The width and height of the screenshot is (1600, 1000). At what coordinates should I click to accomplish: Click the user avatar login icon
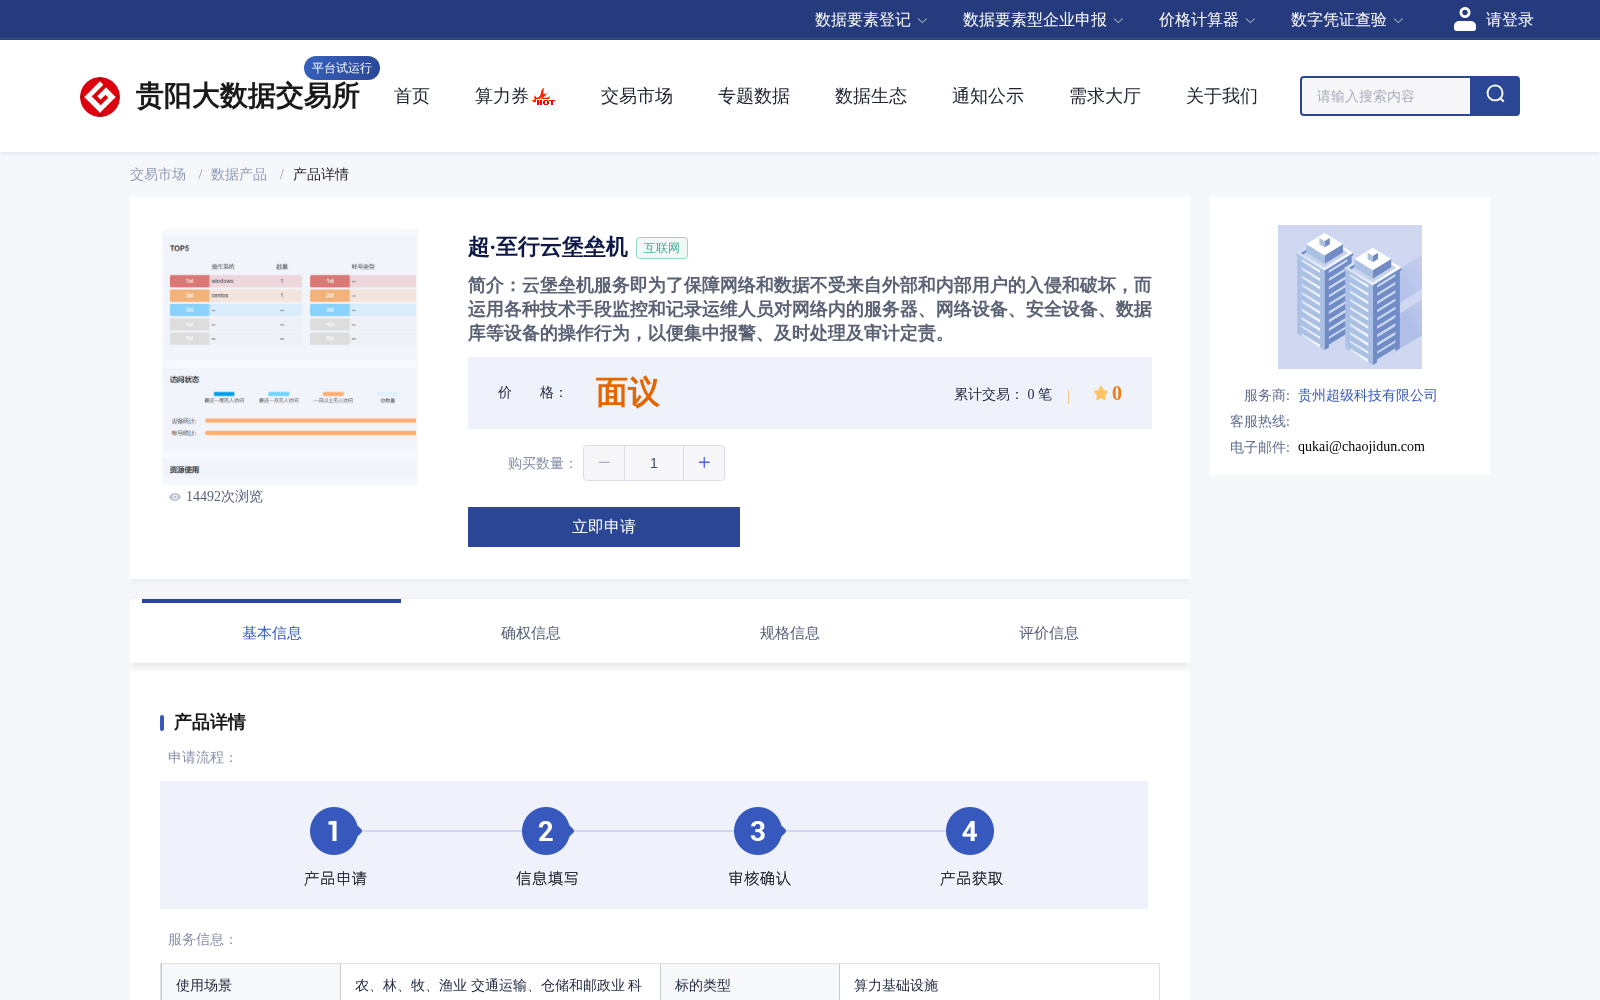[1464, 19]
